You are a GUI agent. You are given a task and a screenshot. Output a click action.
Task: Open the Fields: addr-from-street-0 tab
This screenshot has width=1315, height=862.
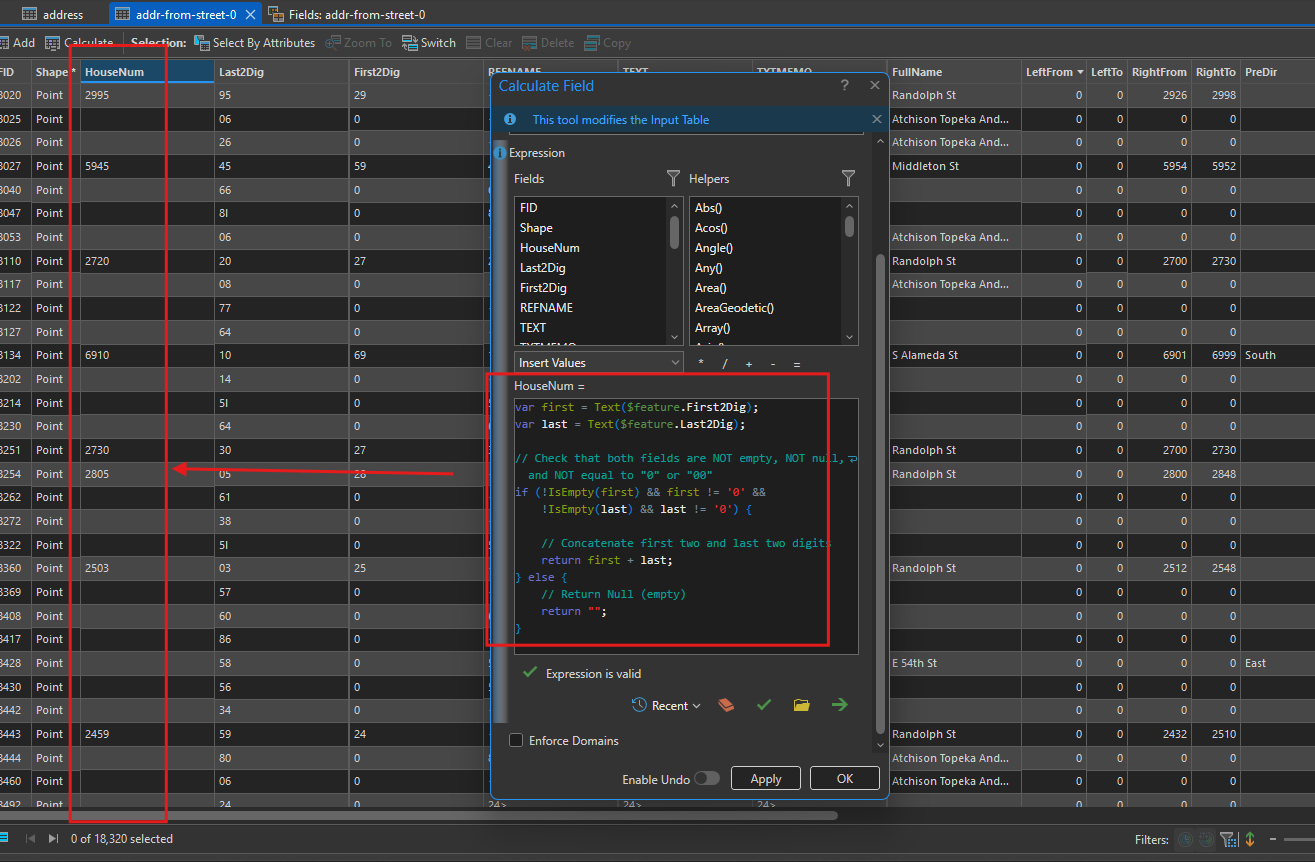[x=346, y=15]
